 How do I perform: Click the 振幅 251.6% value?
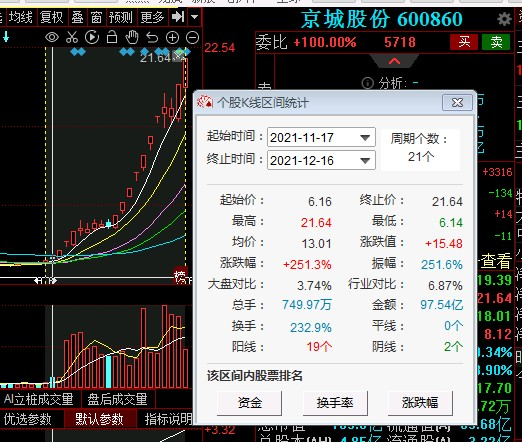click(442, 265)
